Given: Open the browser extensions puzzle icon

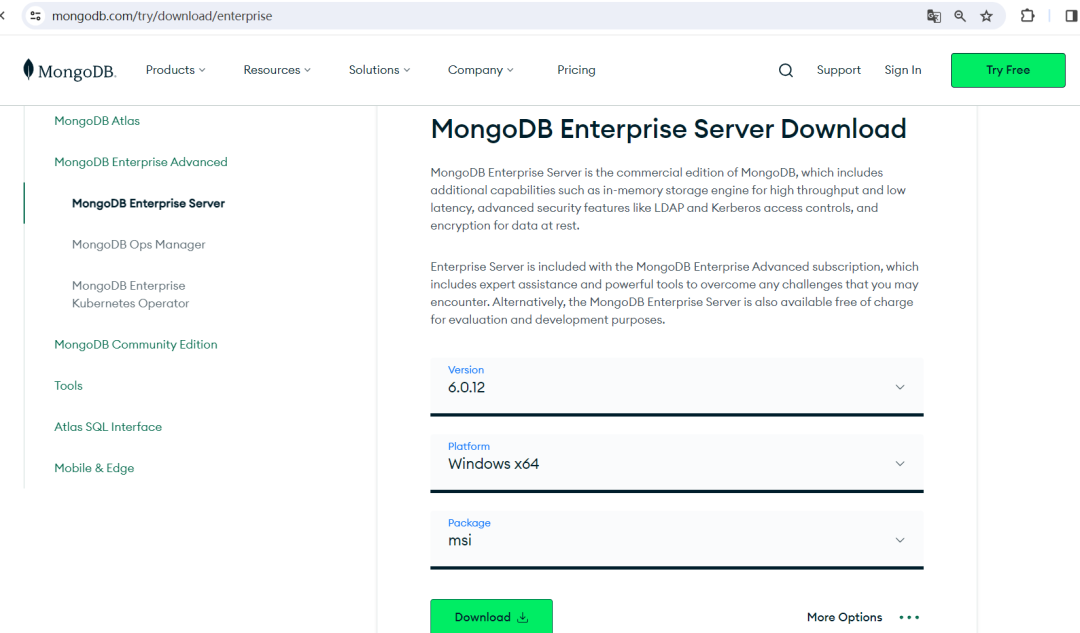Looking at the screenshot, I should 1027,15.
